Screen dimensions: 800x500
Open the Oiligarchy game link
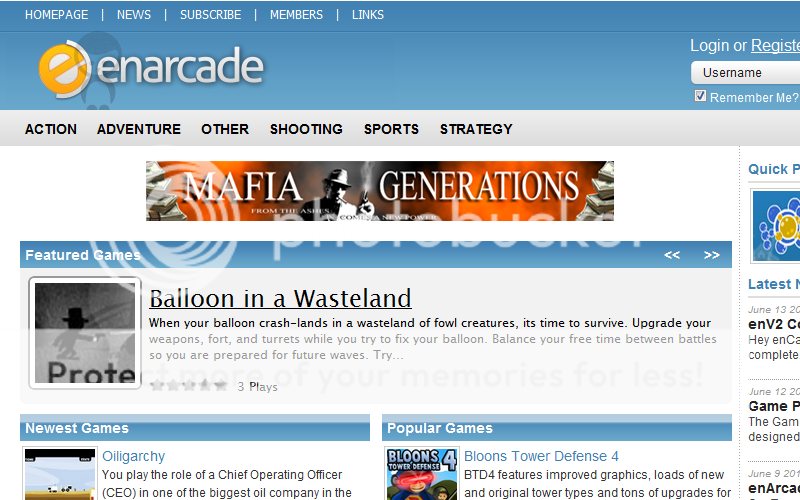point(133,456)
